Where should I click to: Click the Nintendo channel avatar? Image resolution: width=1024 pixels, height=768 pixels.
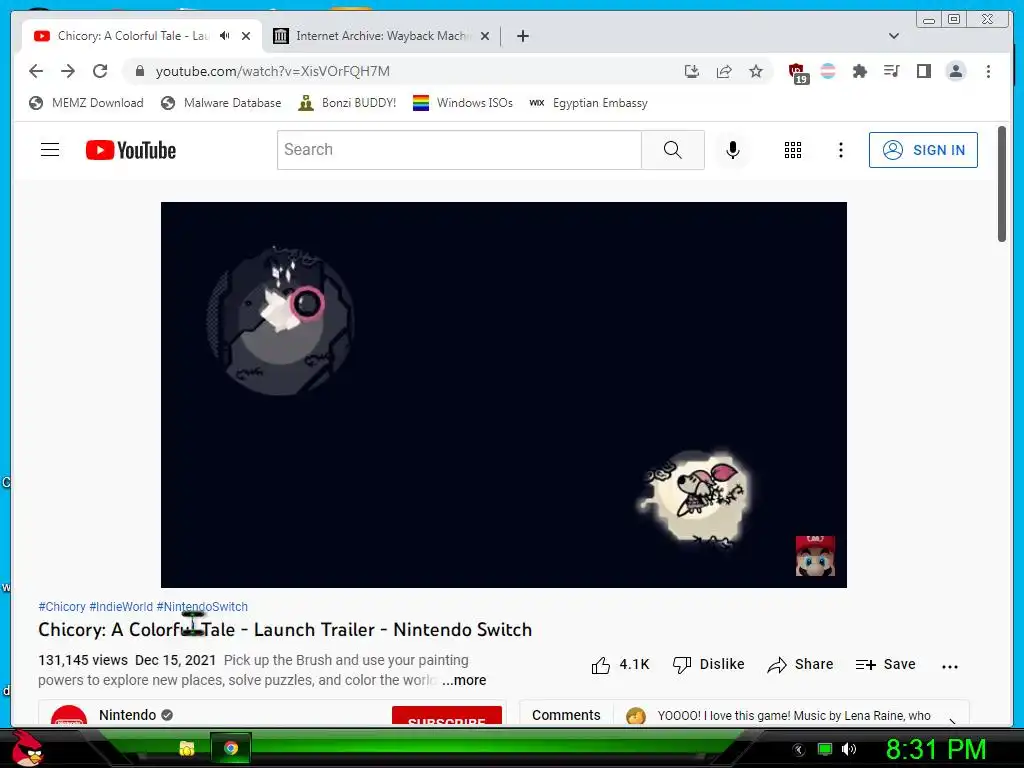pos(69,716)
